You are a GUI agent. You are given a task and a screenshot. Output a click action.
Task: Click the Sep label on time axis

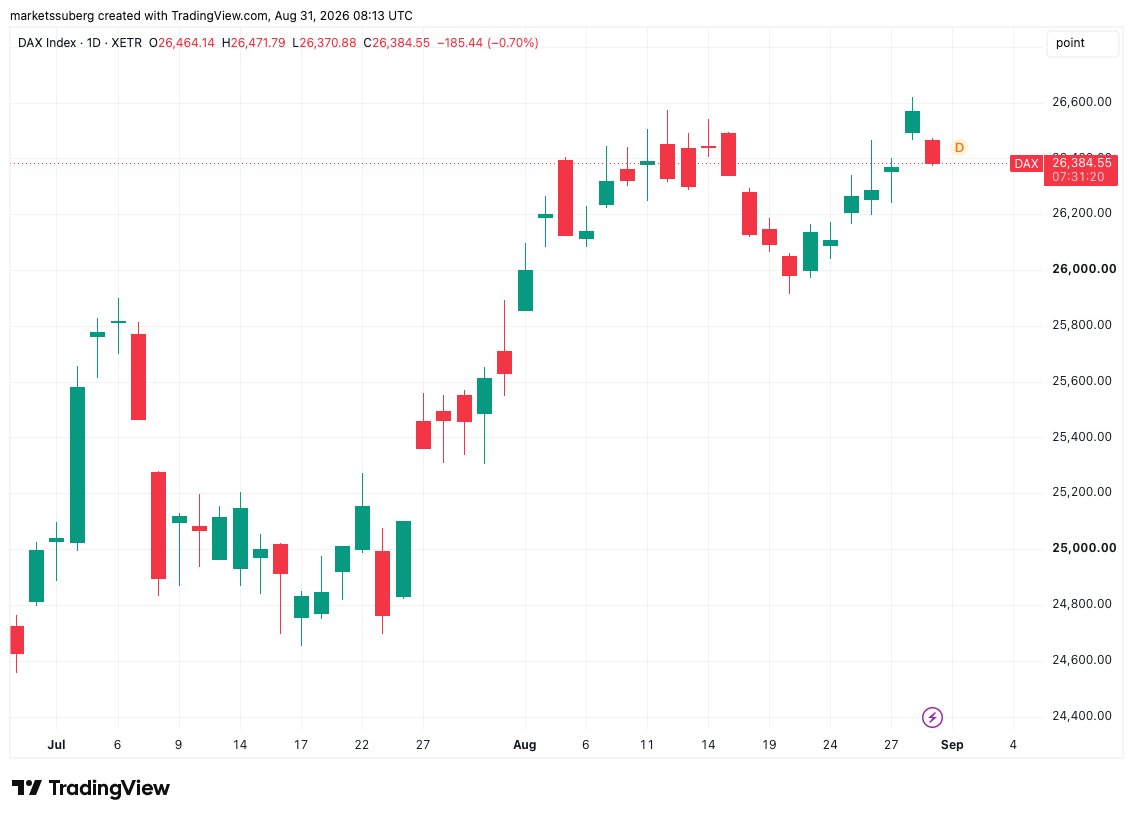point(952,744)
